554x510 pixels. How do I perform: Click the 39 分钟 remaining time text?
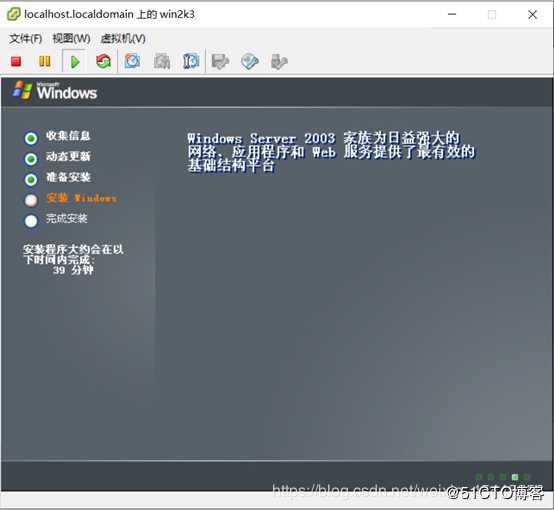pos(73,270)
